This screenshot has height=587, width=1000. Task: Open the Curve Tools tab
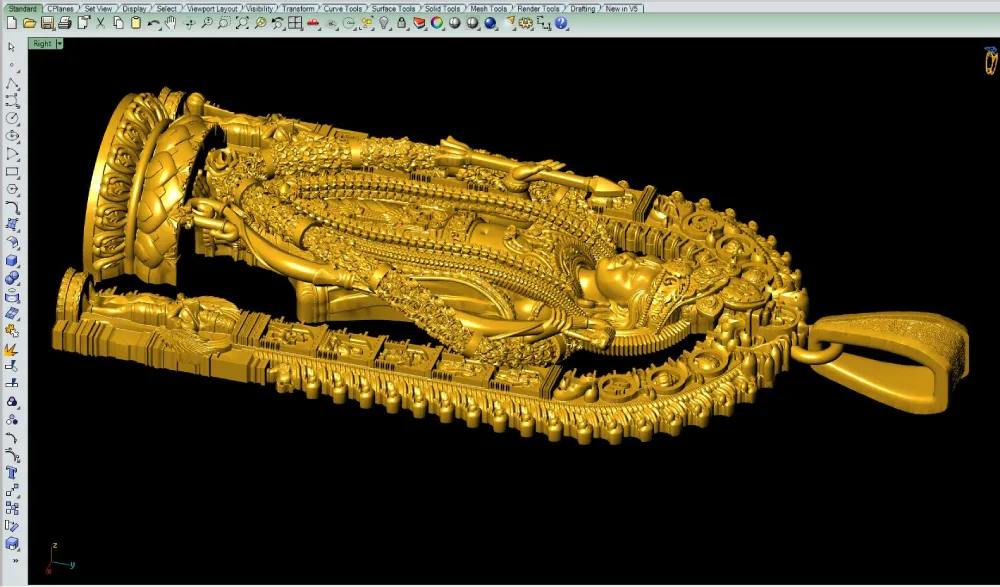click(x=343, y=8)
